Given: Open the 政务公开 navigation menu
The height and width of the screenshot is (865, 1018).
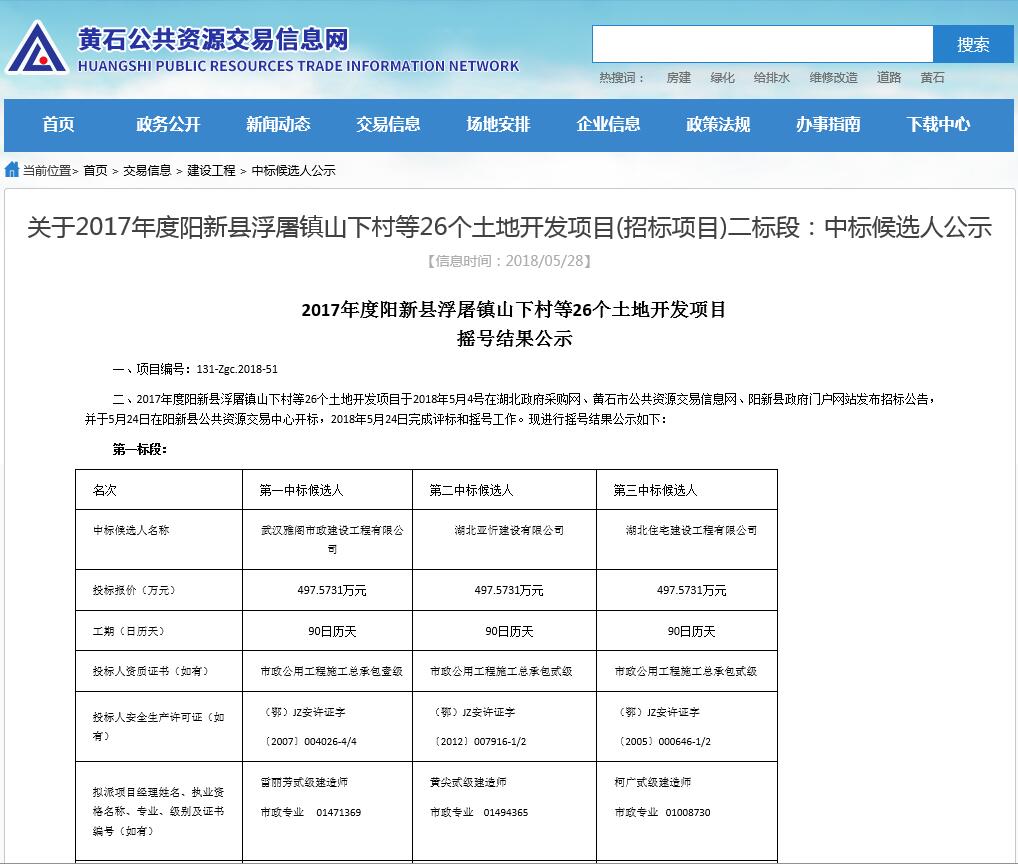Looking at the screenshot, I should click(x=166, y=125).
